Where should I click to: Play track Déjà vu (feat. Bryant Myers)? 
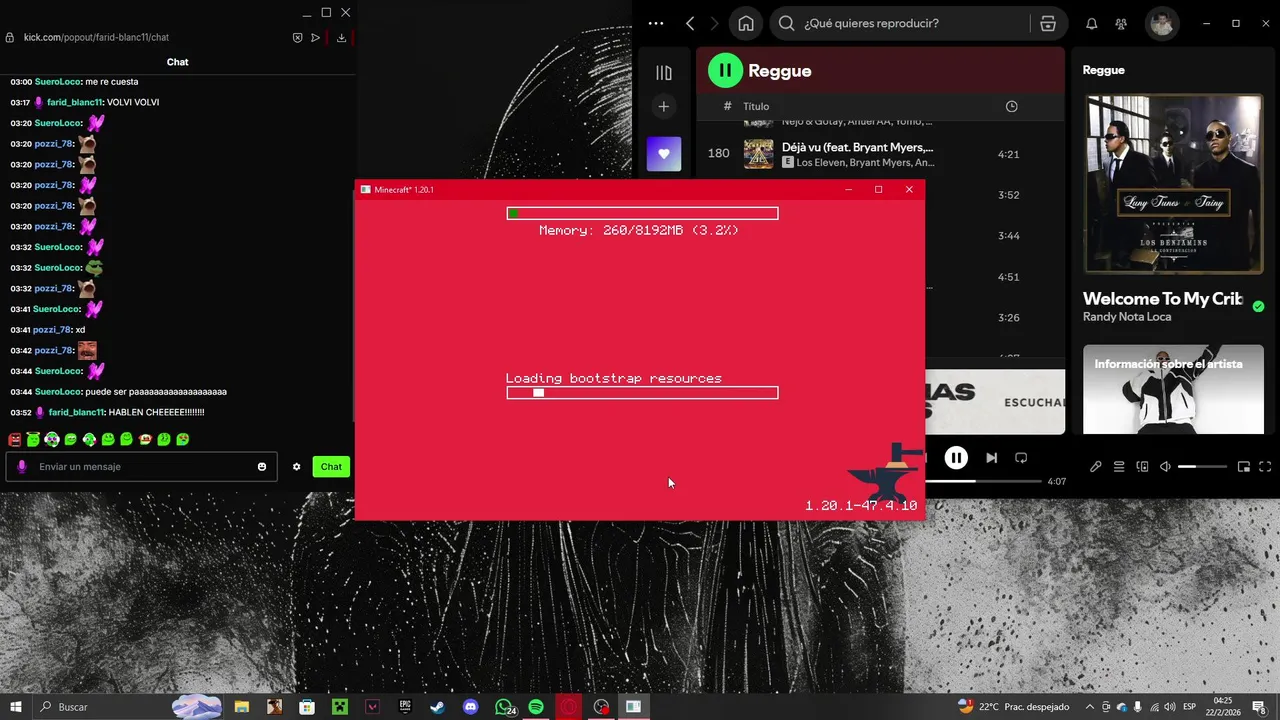857,147
